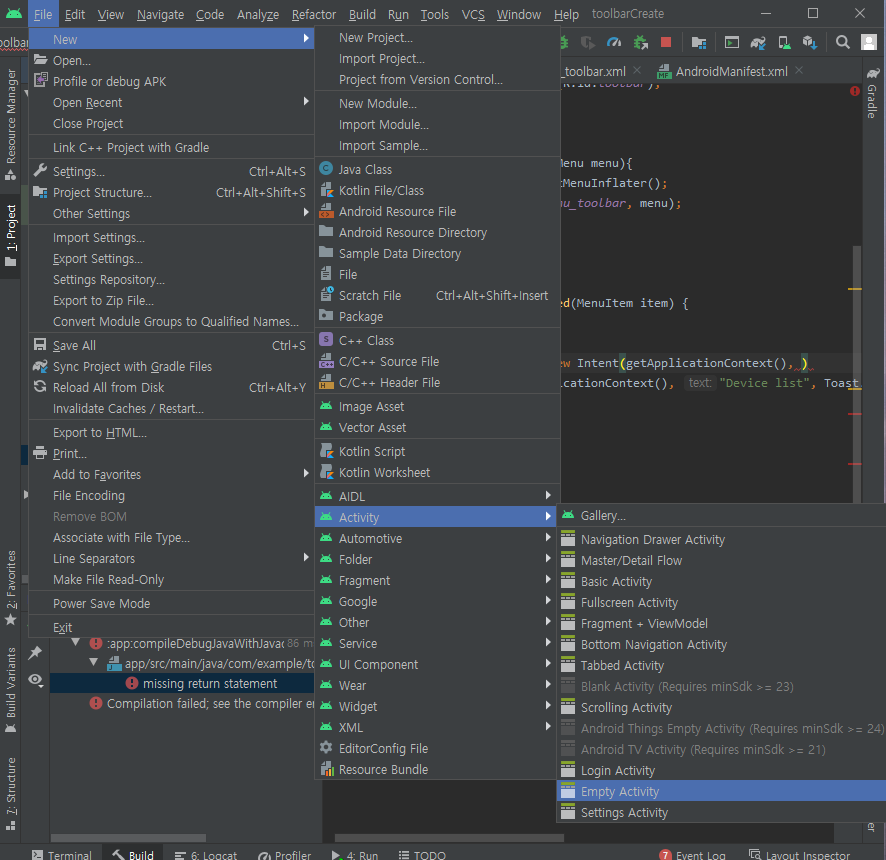Open the Edit menu
The width and height of the screenshot is (886, 860).
[x=75, y=14]
